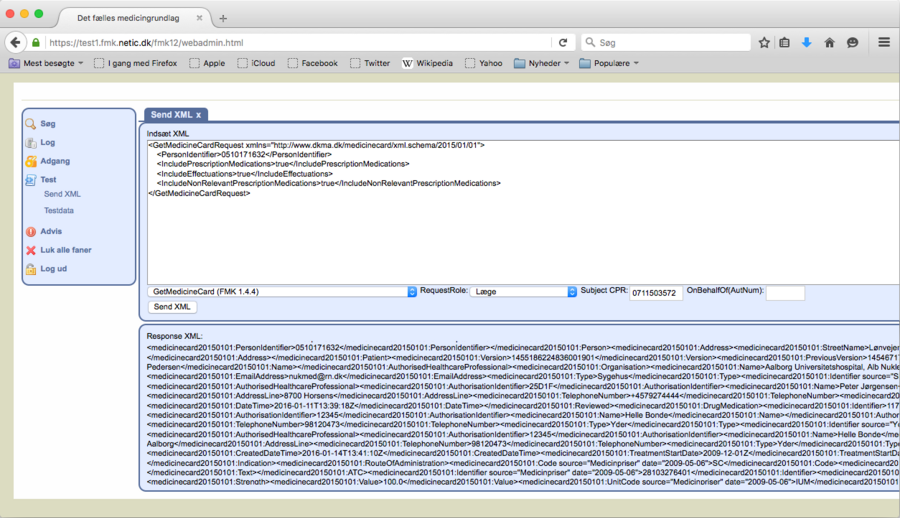Expand the Nyheder bookmarks folder
This screenshot has height=518, width=900.
[x=543, y=63]
